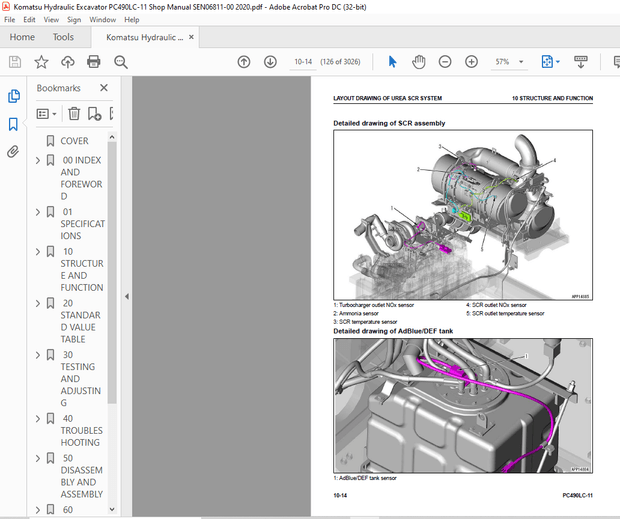Jump to 40 TROUBLESHOOTING bookmark
620x519 pixels.
tap(81, 430)
